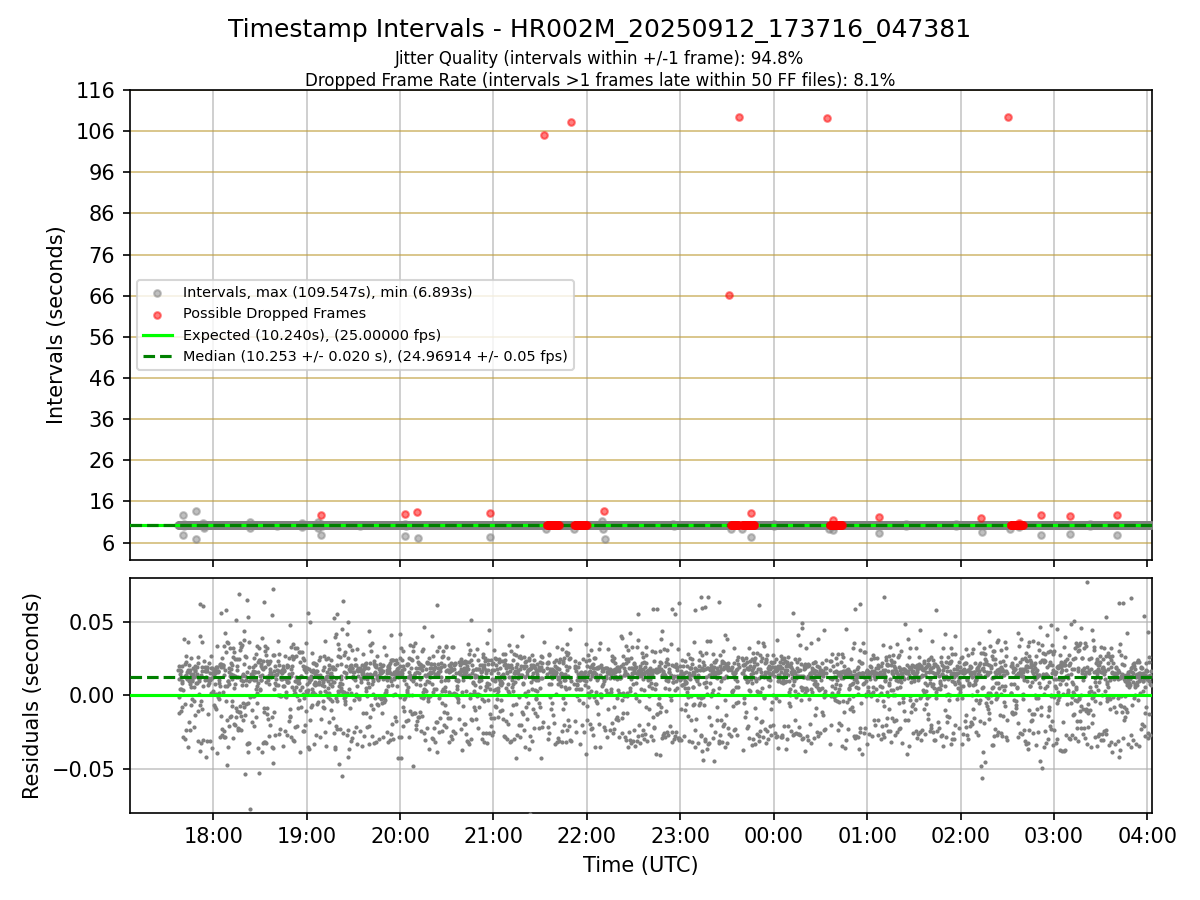
Task: Click the x-axis time label "23:00"
Action: coord(680,836)
